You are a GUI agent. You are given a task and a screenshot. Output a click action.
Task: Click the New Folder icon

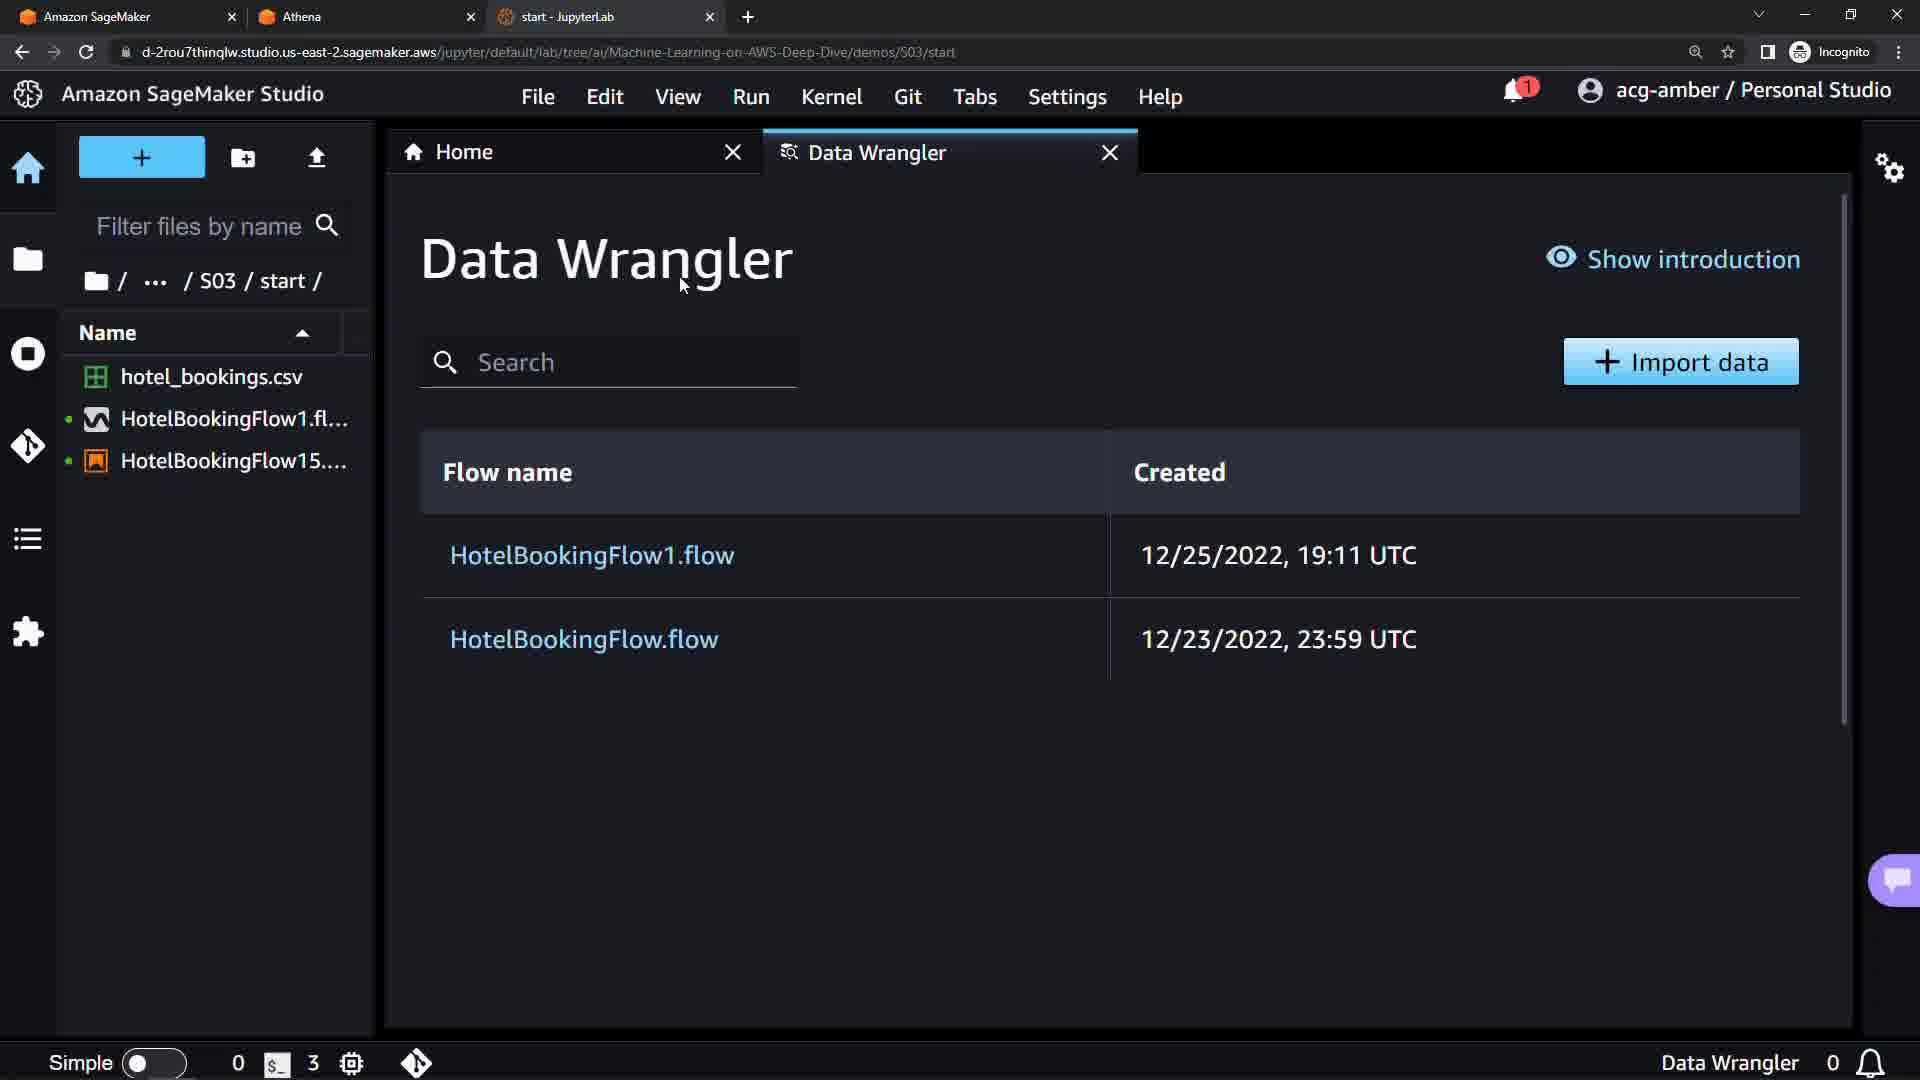243,158
